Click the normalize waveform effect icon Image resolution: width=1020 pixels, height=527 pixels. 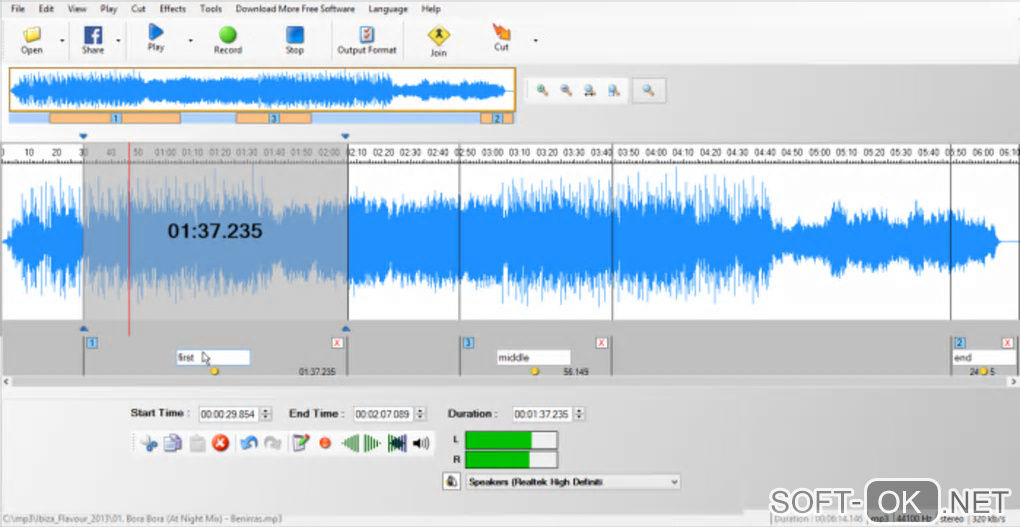pos(397,444)
